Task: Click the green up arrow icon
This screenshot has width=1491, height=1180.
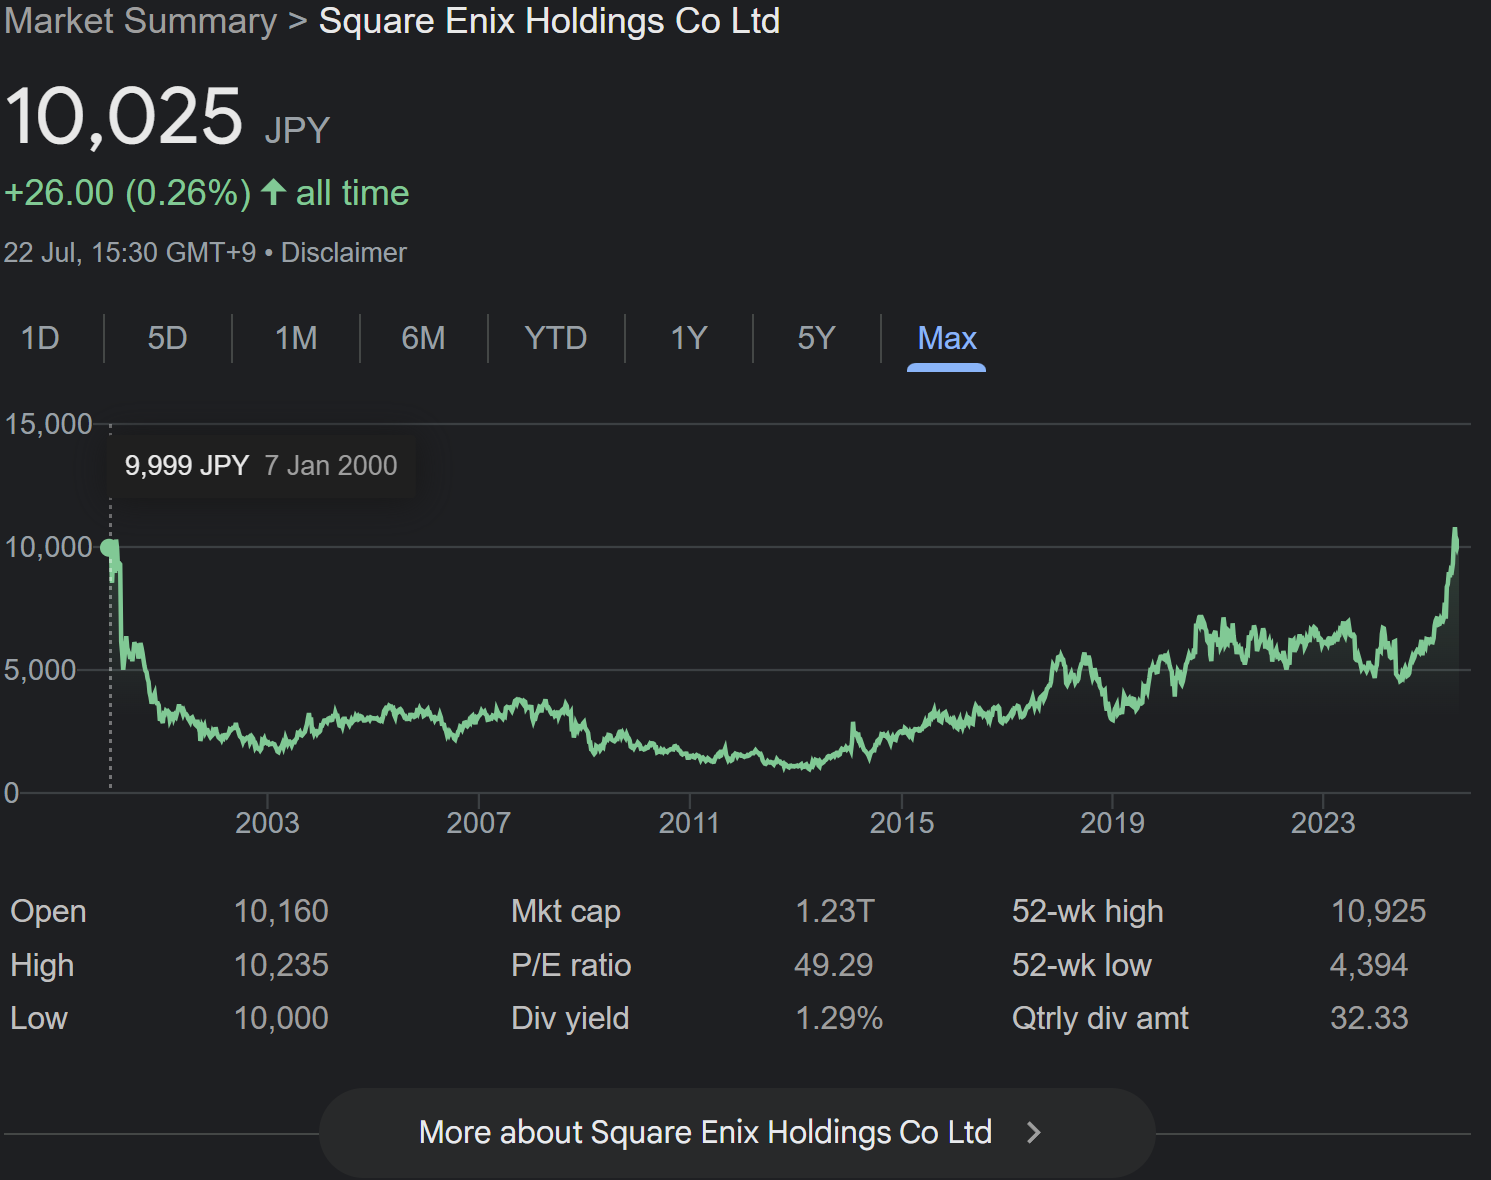Action: point(273,192)
